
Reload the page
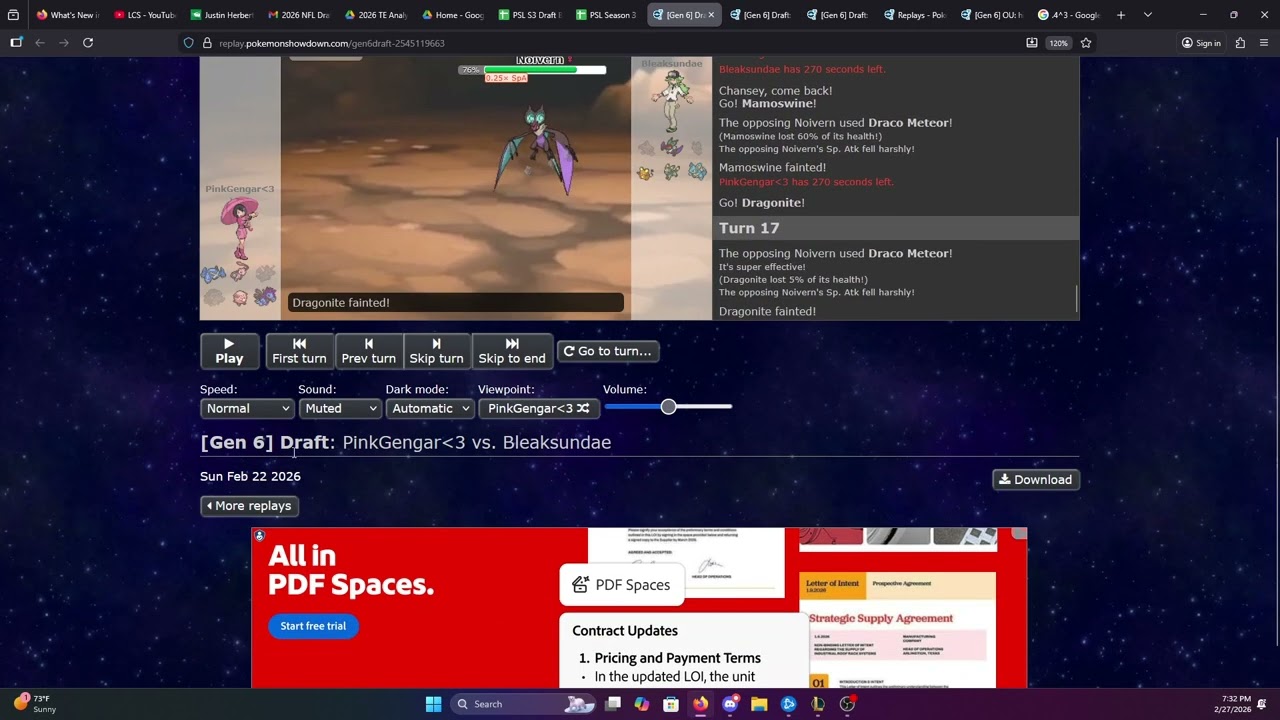tap(88, 43)
